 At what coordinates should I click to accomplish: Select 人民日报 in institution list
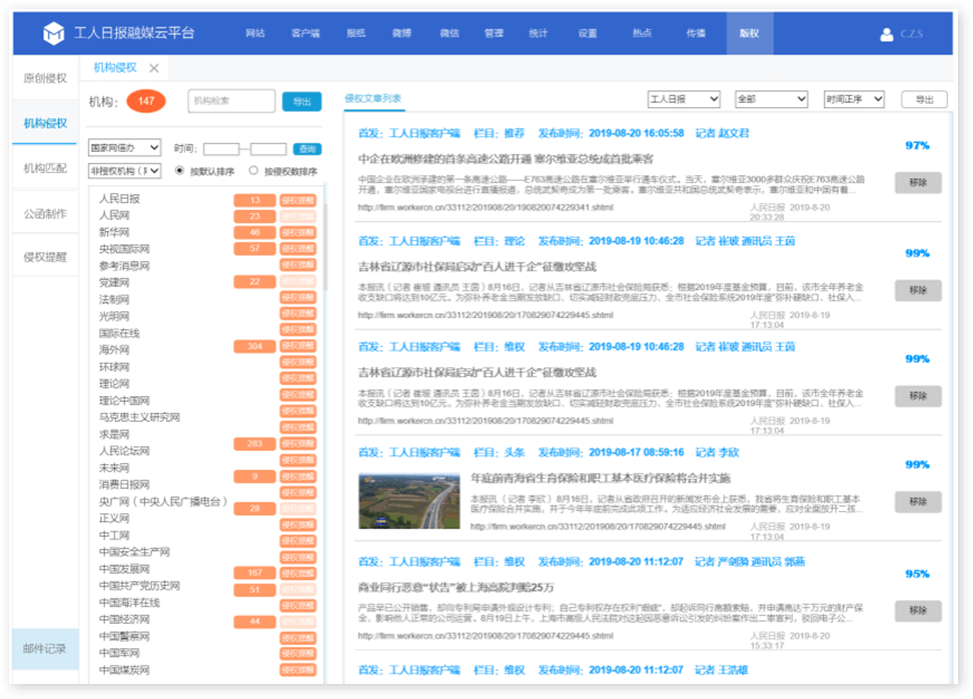119,199
